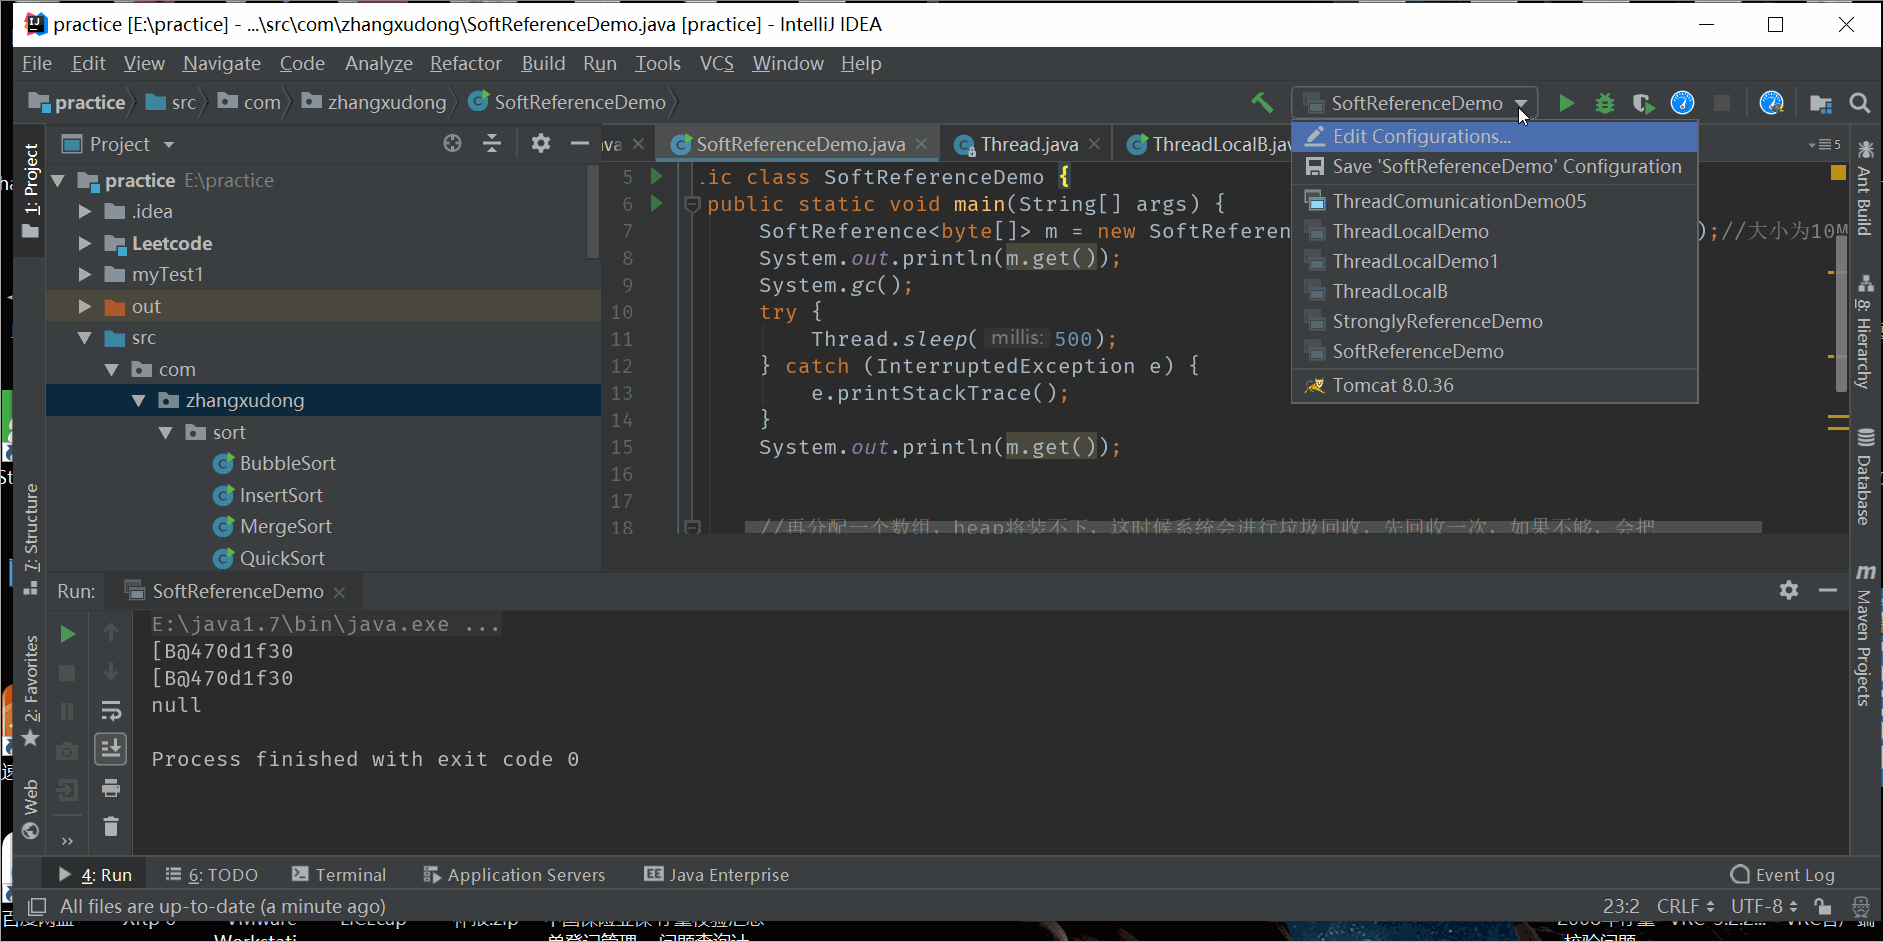Open the Project Structure toolbar icon

pyautogui.click(x=1821, y=103)
